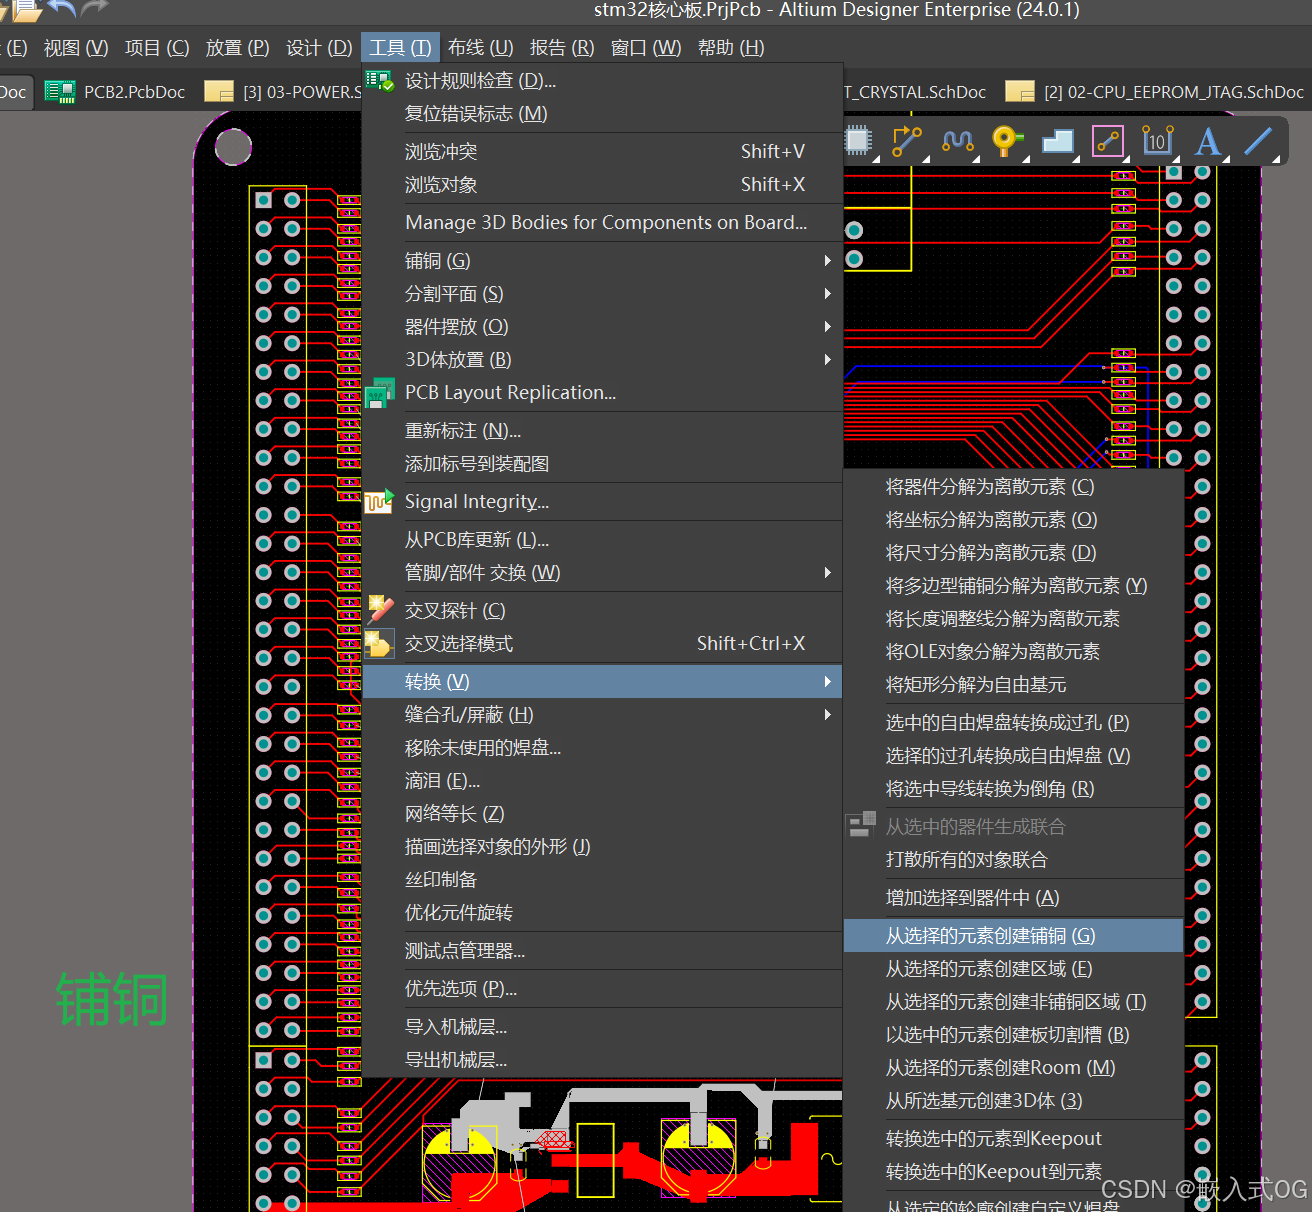
Task: Choose Manage 3D Bodies for Components on Board
Action: pyautogui.click(x=602, y=222)
